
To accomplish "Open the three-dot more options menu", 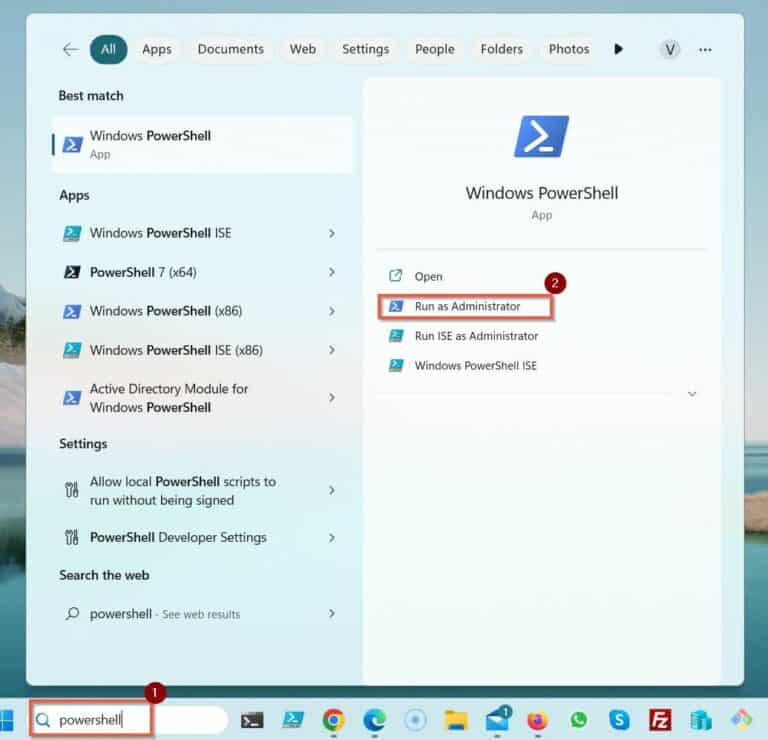I will [x=705, y=49].
